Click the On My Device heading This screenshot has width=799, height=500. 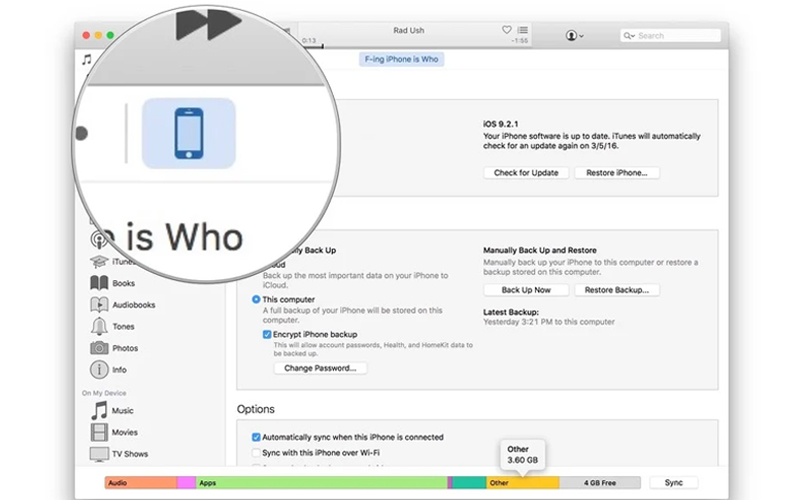(104, 393)
